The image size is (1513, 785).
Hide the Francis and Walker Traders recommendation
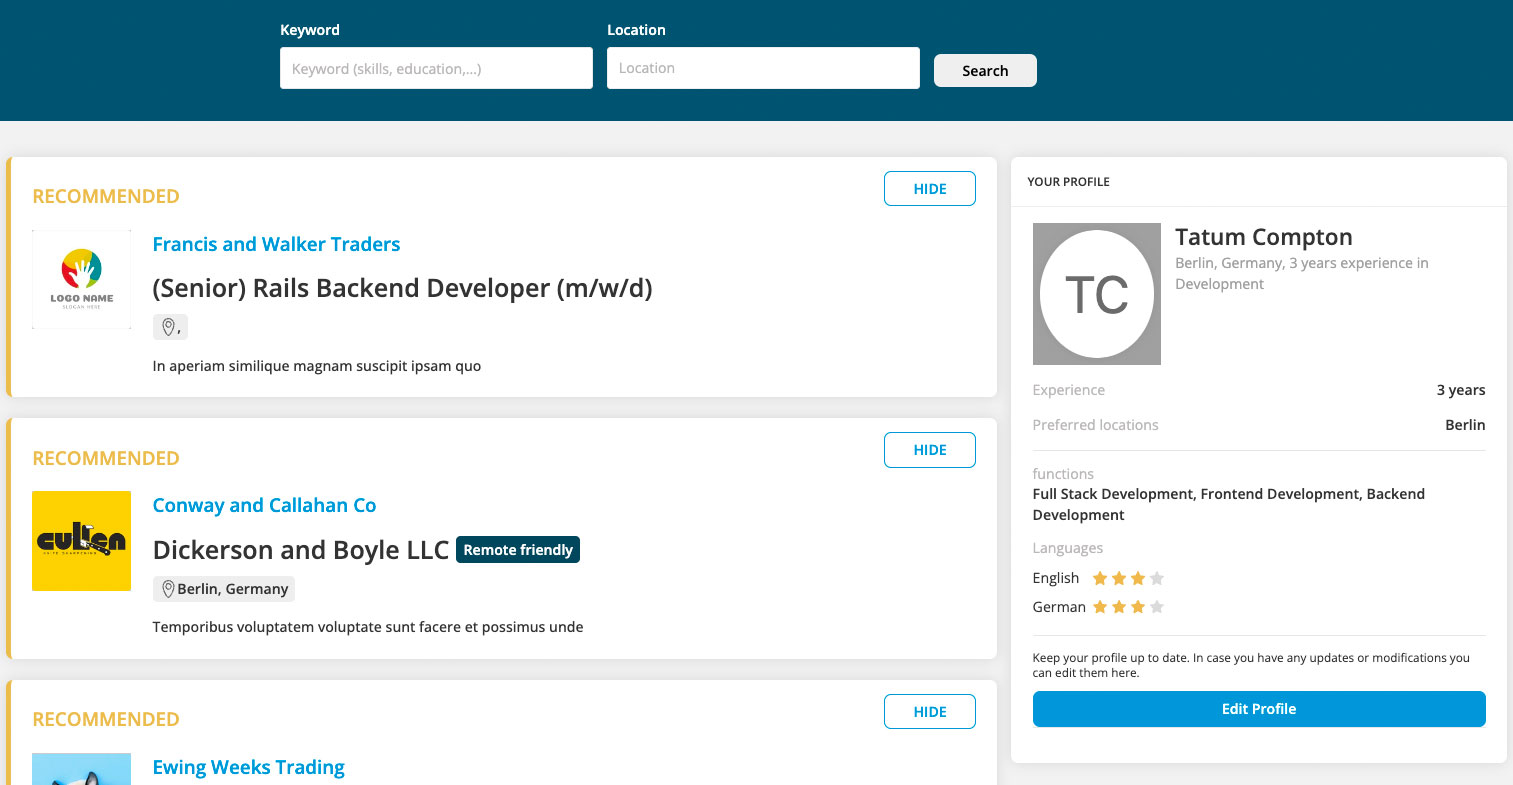(930, 189)
